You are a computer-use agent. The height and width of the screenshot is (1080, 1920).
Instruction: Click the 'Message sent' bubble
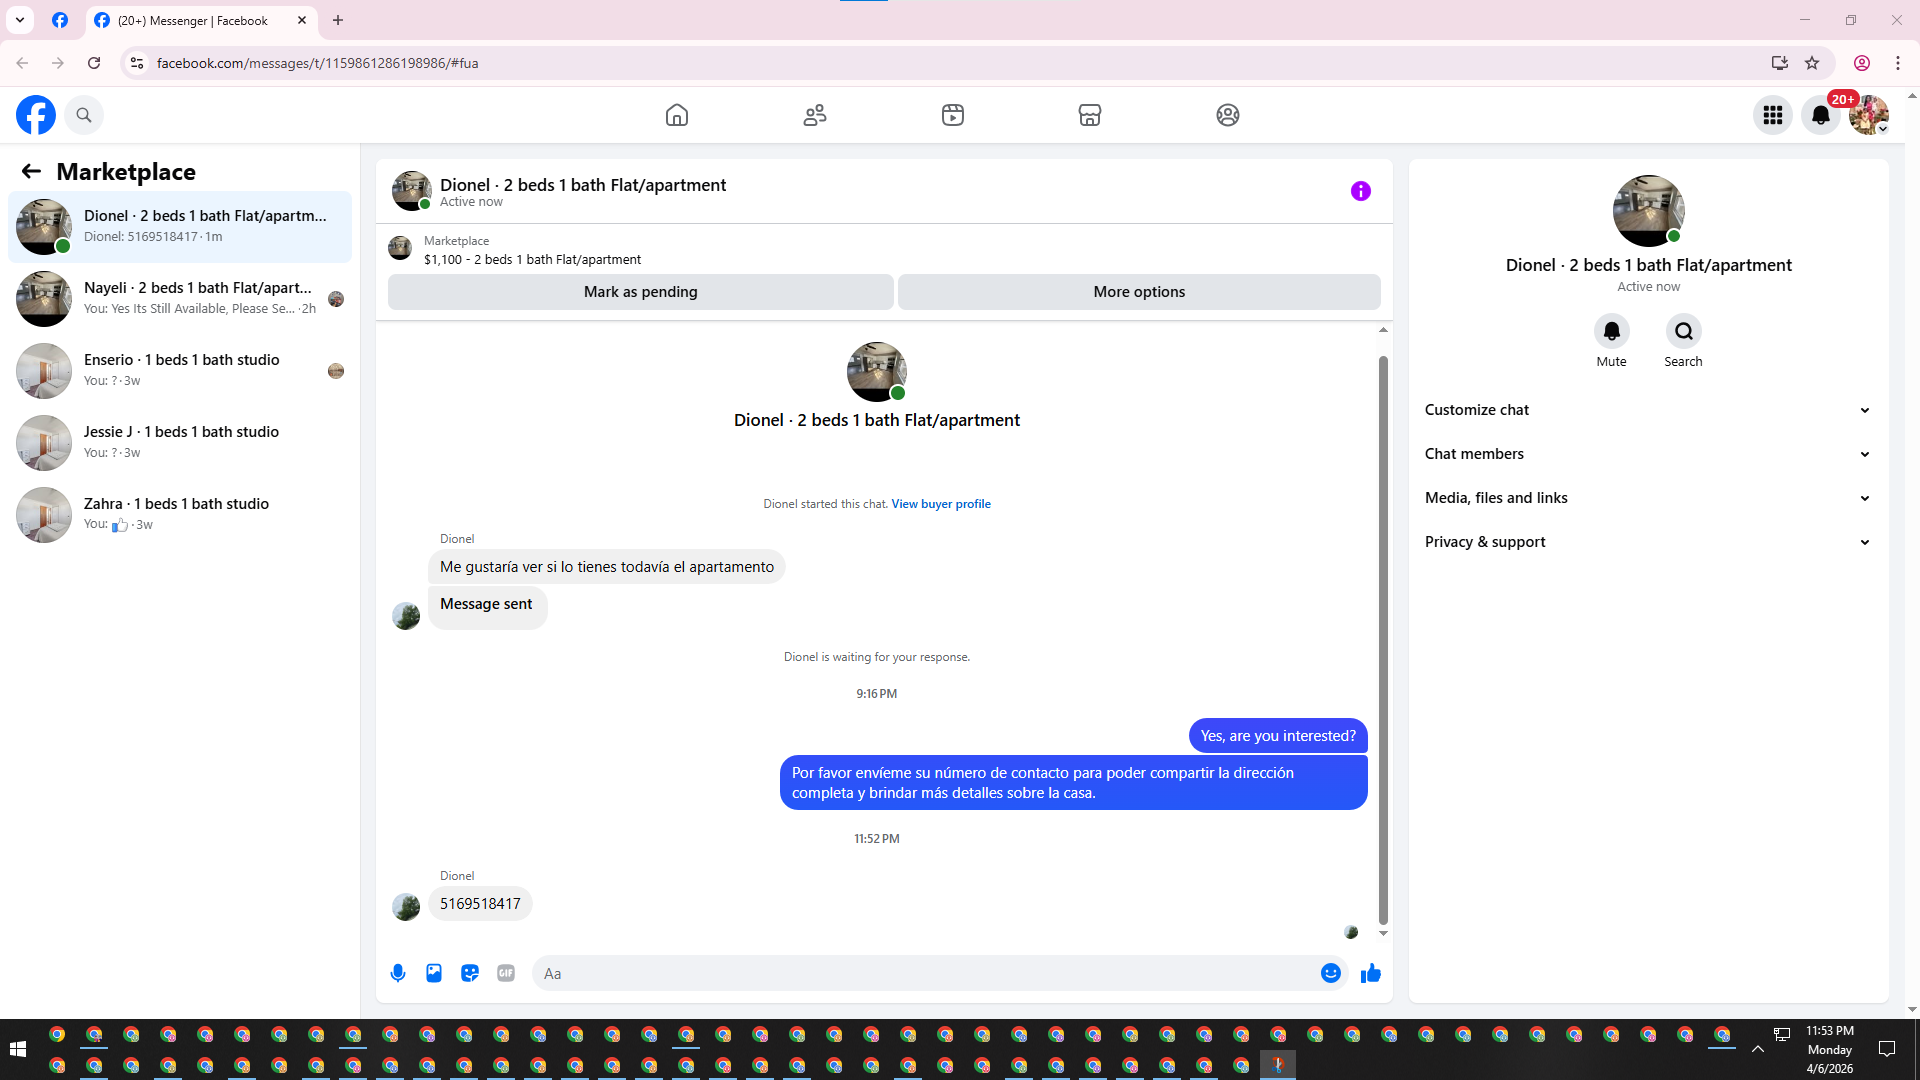pyautogui.click(x=487, y=606)
